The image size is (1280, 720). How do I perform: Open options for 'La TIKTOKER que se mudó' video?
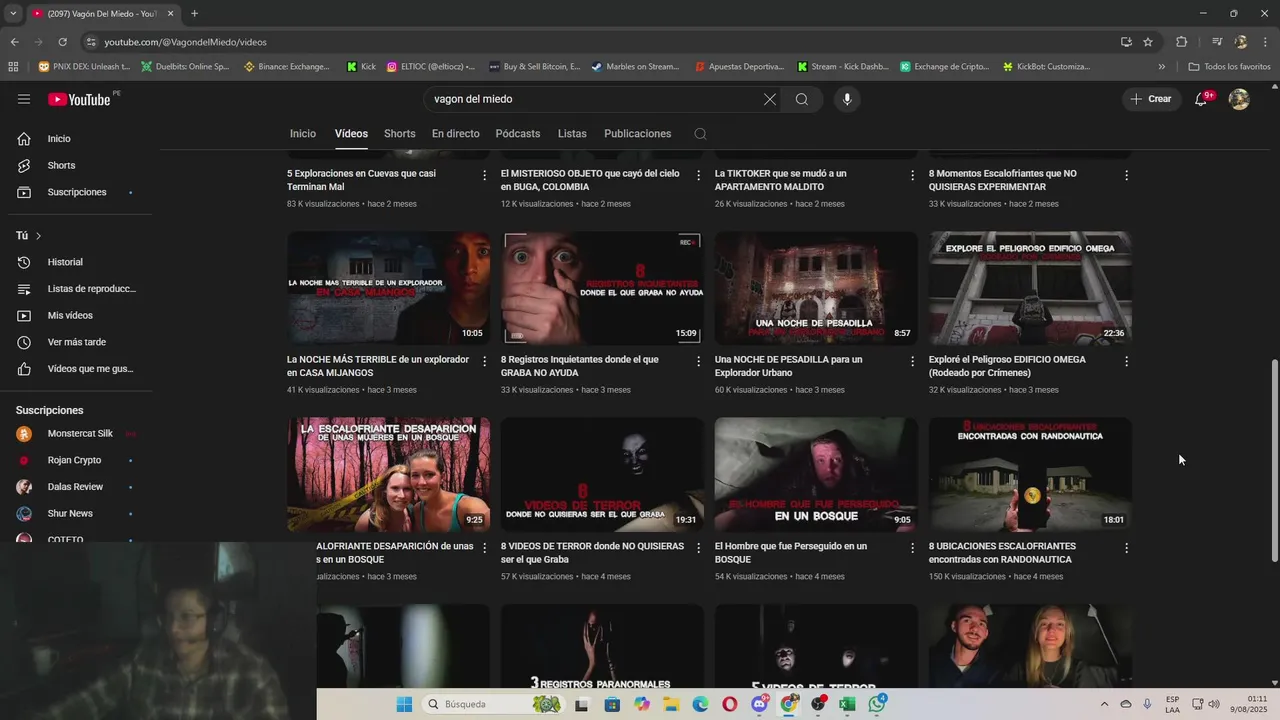point(912,175)
